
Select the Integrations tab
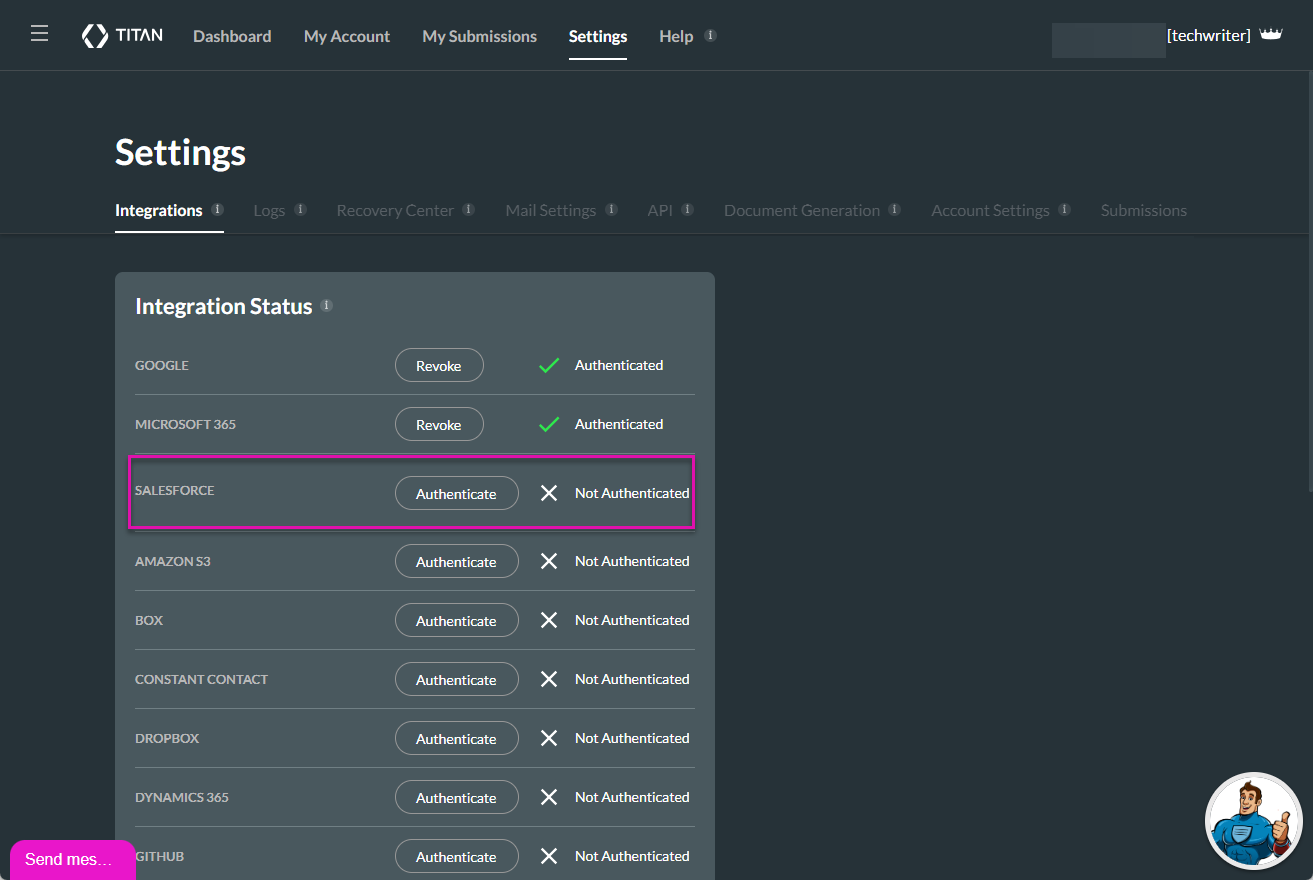tap(159, 210)
